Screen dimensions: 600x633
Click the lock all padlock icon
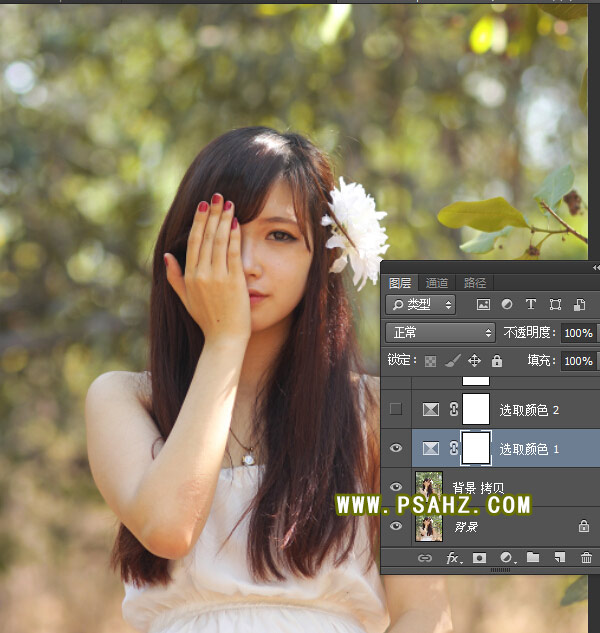pos(497,360)
